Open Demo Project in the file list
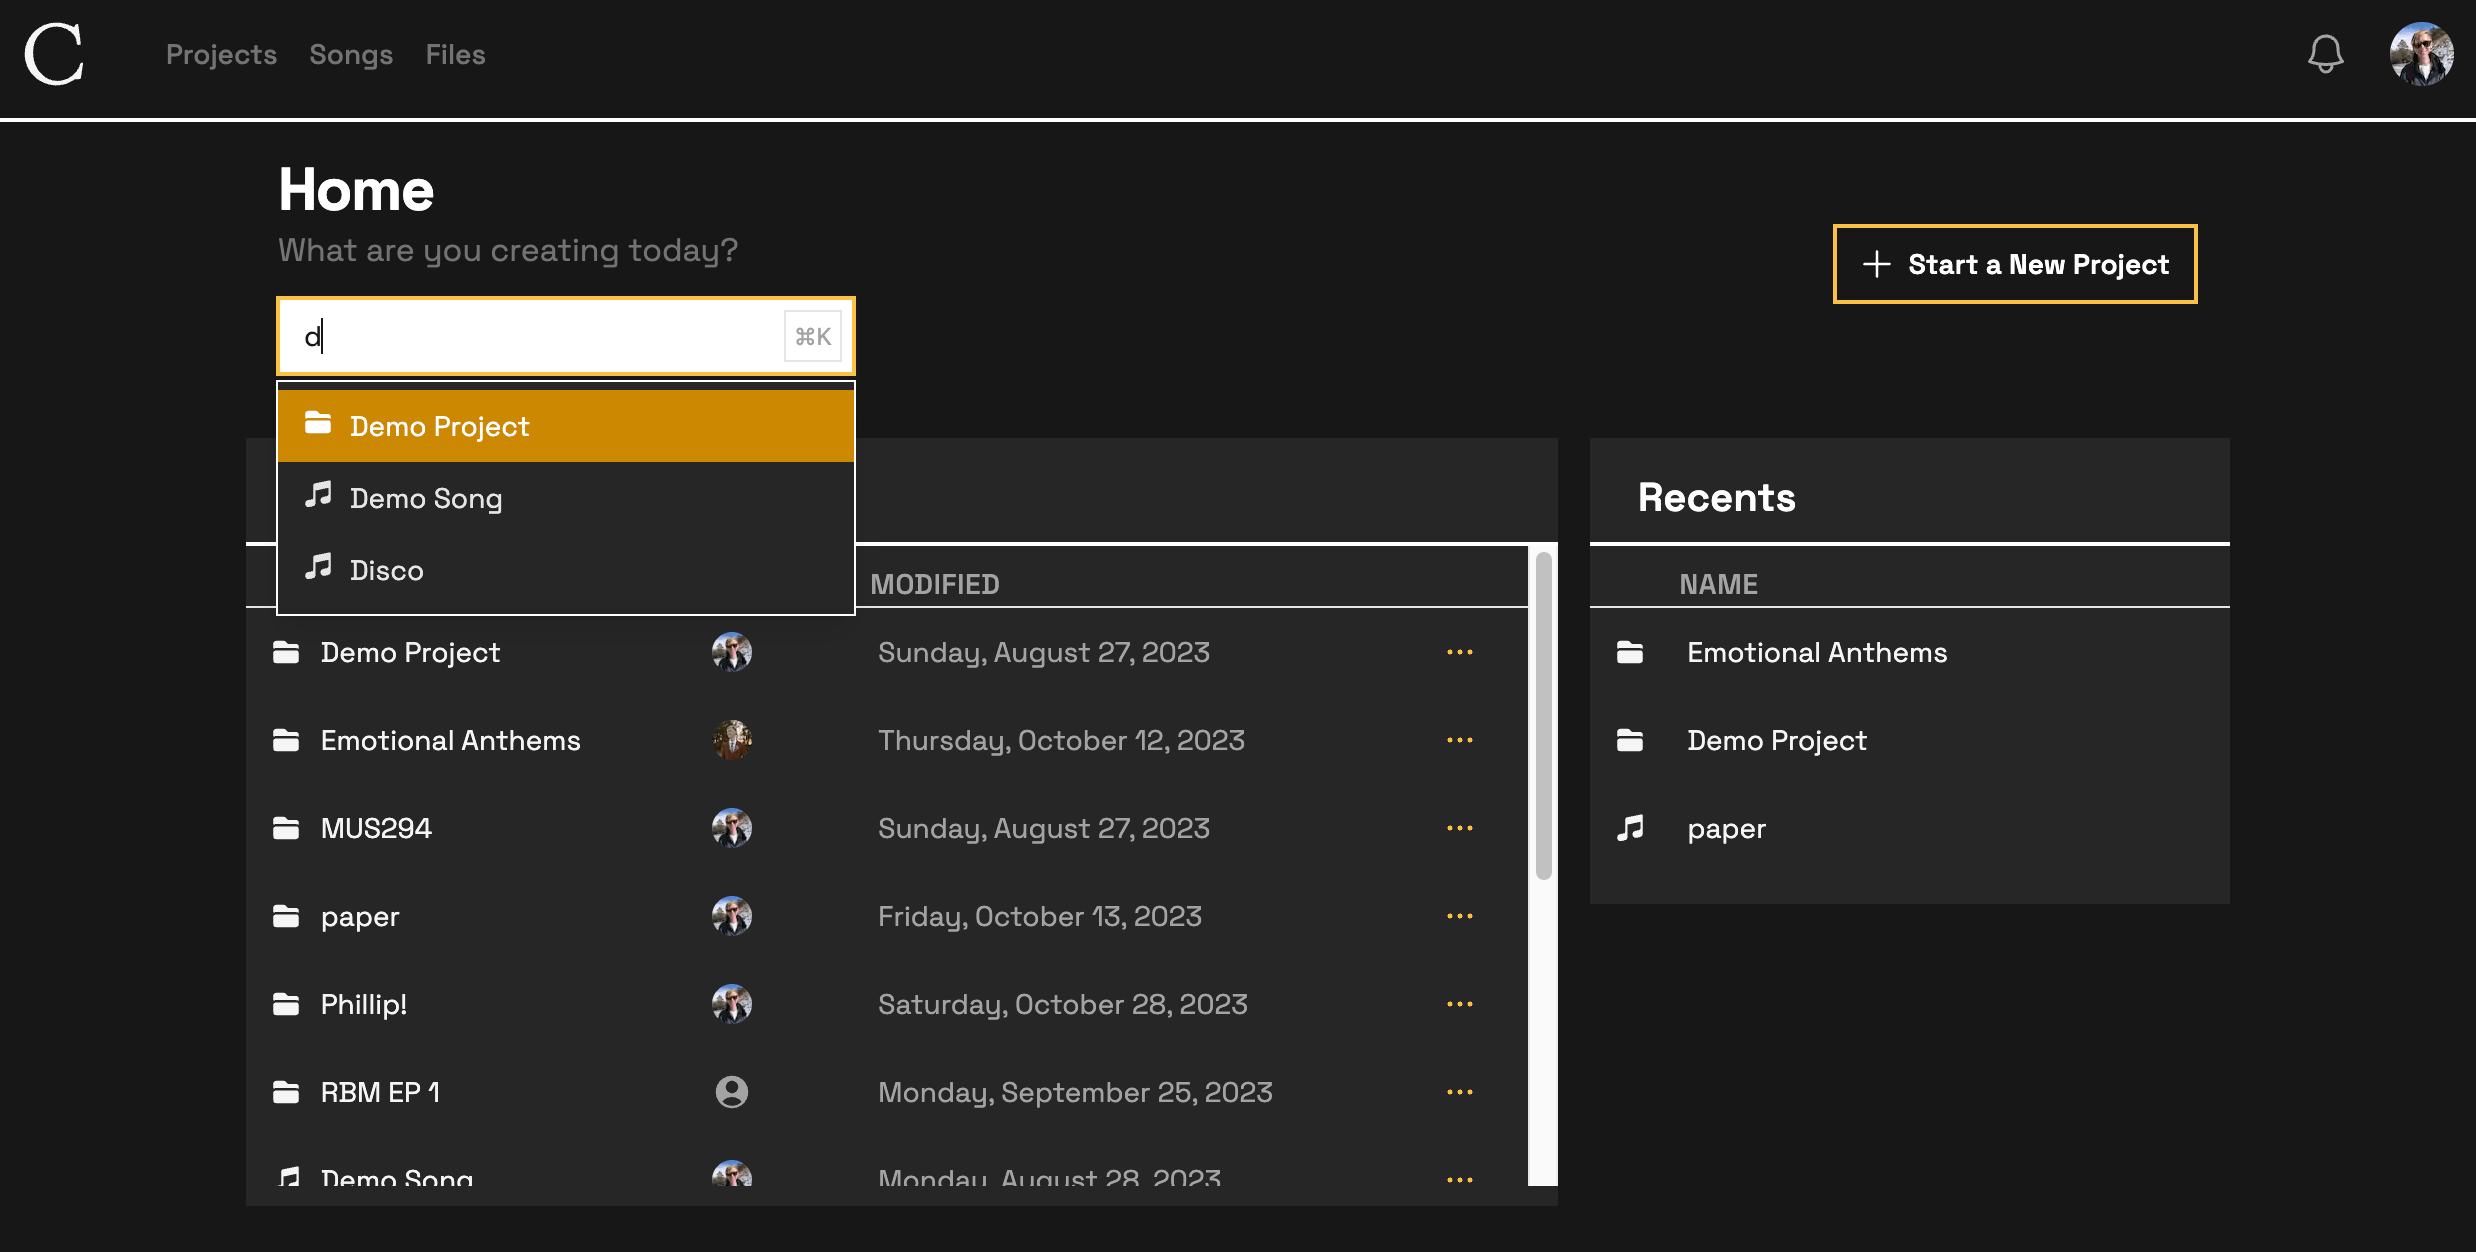Screen dimensions: 2476x1252 point(410,652)
